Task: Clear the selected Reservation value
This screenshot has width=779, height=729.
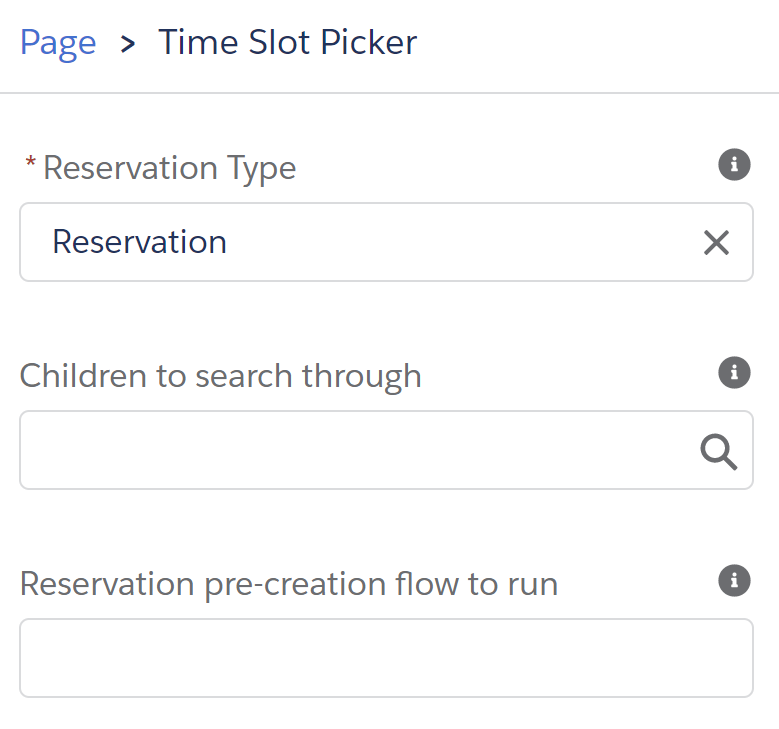Action: click(716, 243)
